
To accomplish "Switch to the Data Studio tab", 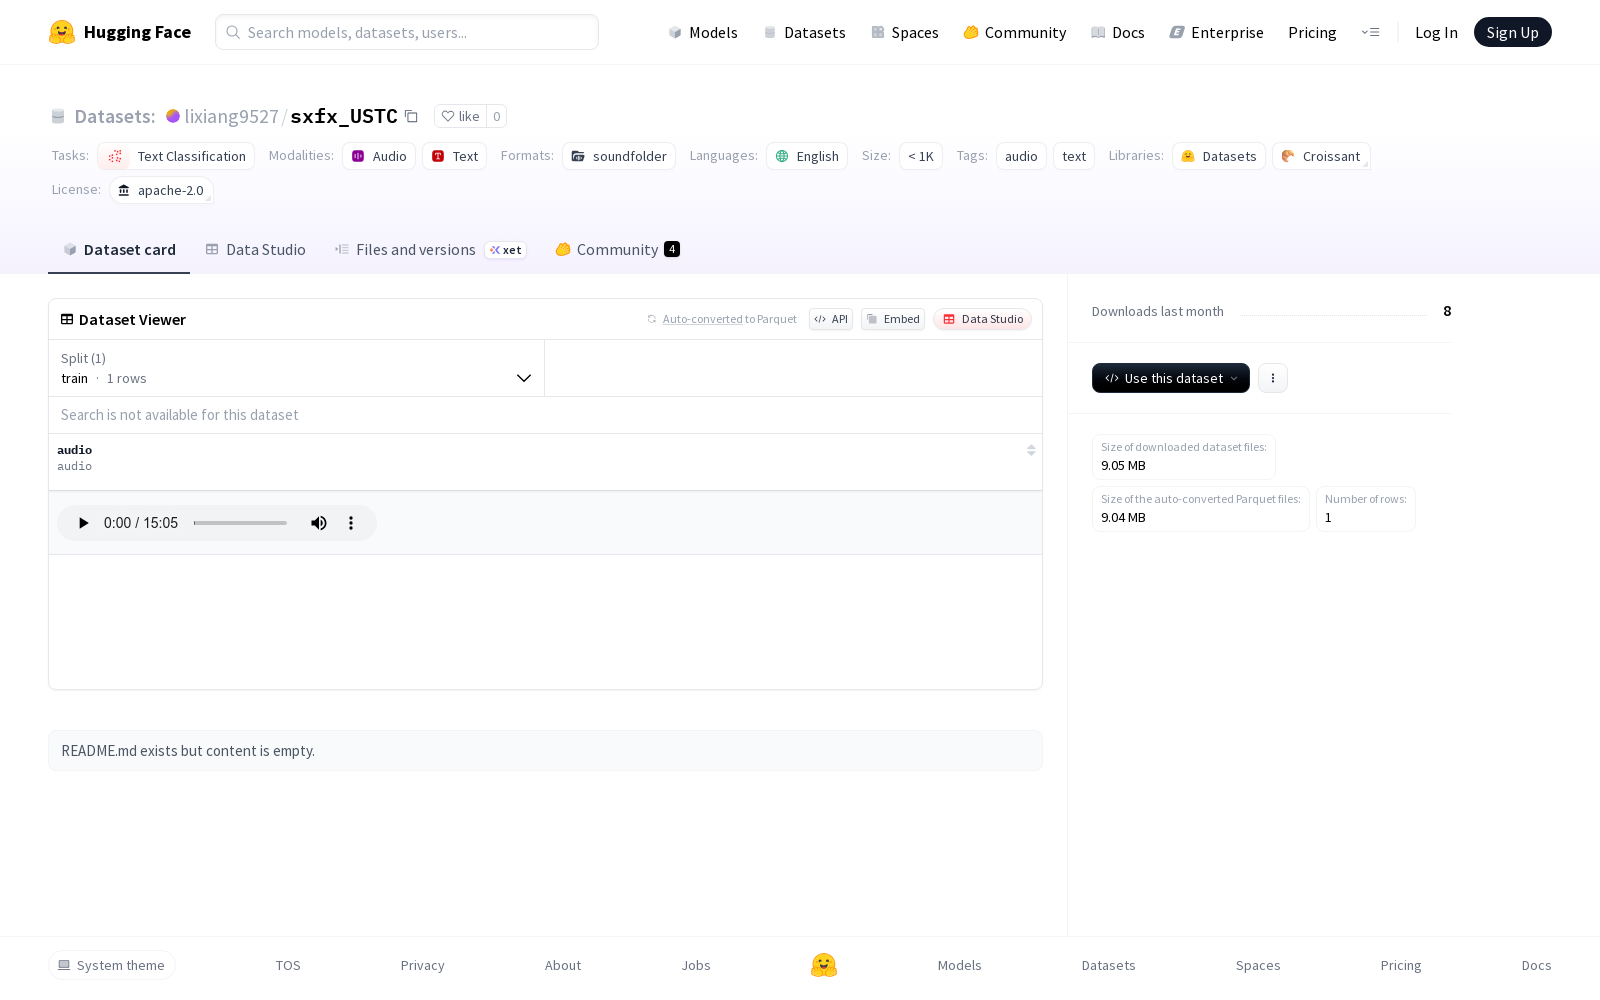I will pyautogui.click(x=256, y=250).
